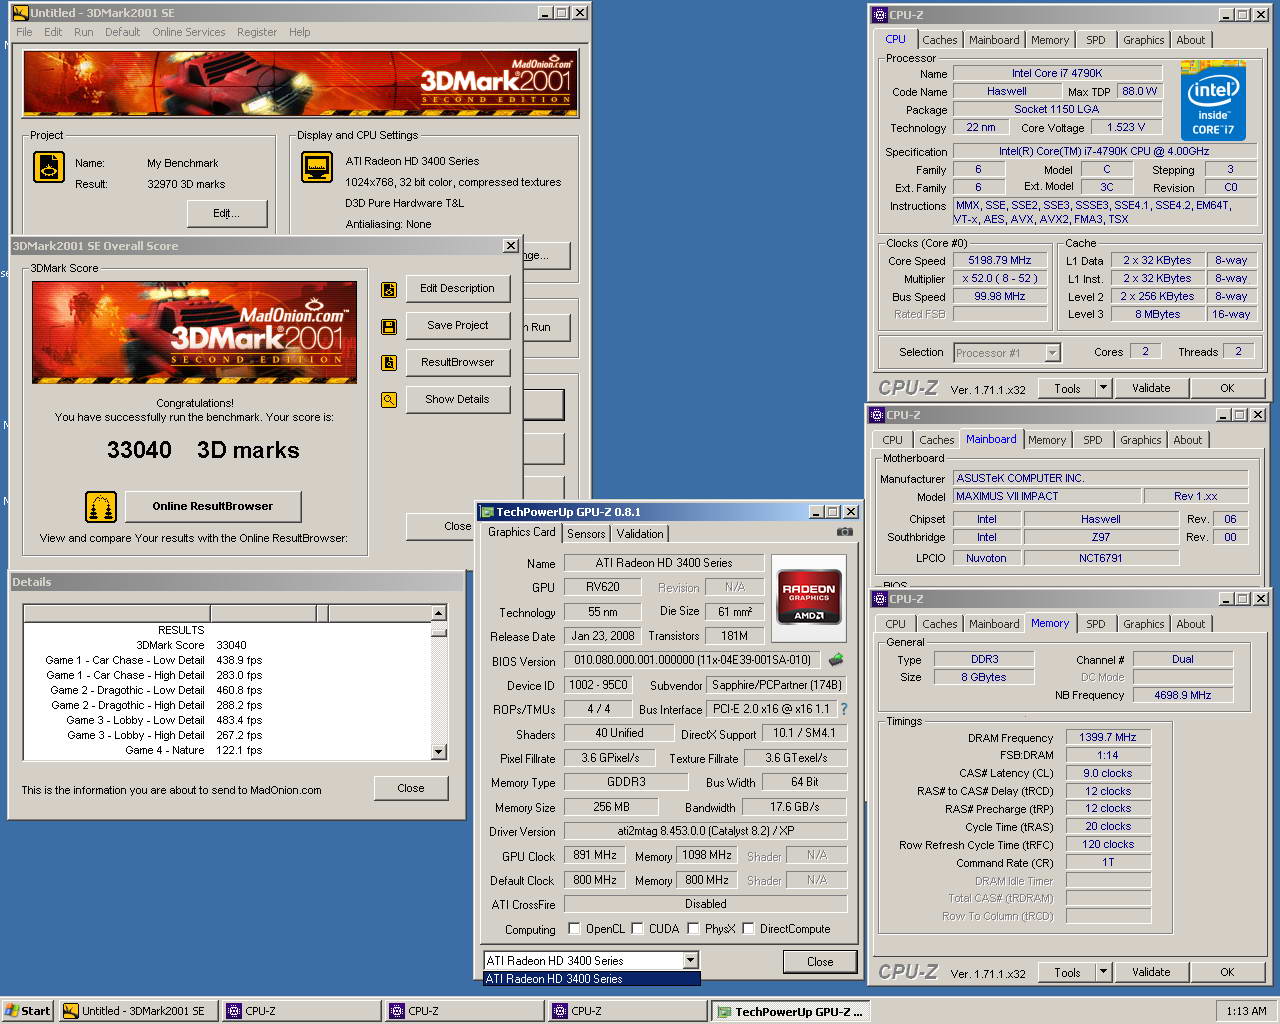Toggle the OpenCL checkbox
1280x1024 pixels.
[x=574, y=929]
